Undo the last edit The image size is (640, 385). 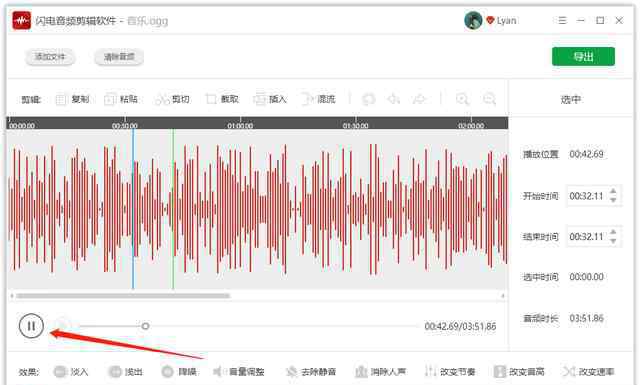pos(368,99)
